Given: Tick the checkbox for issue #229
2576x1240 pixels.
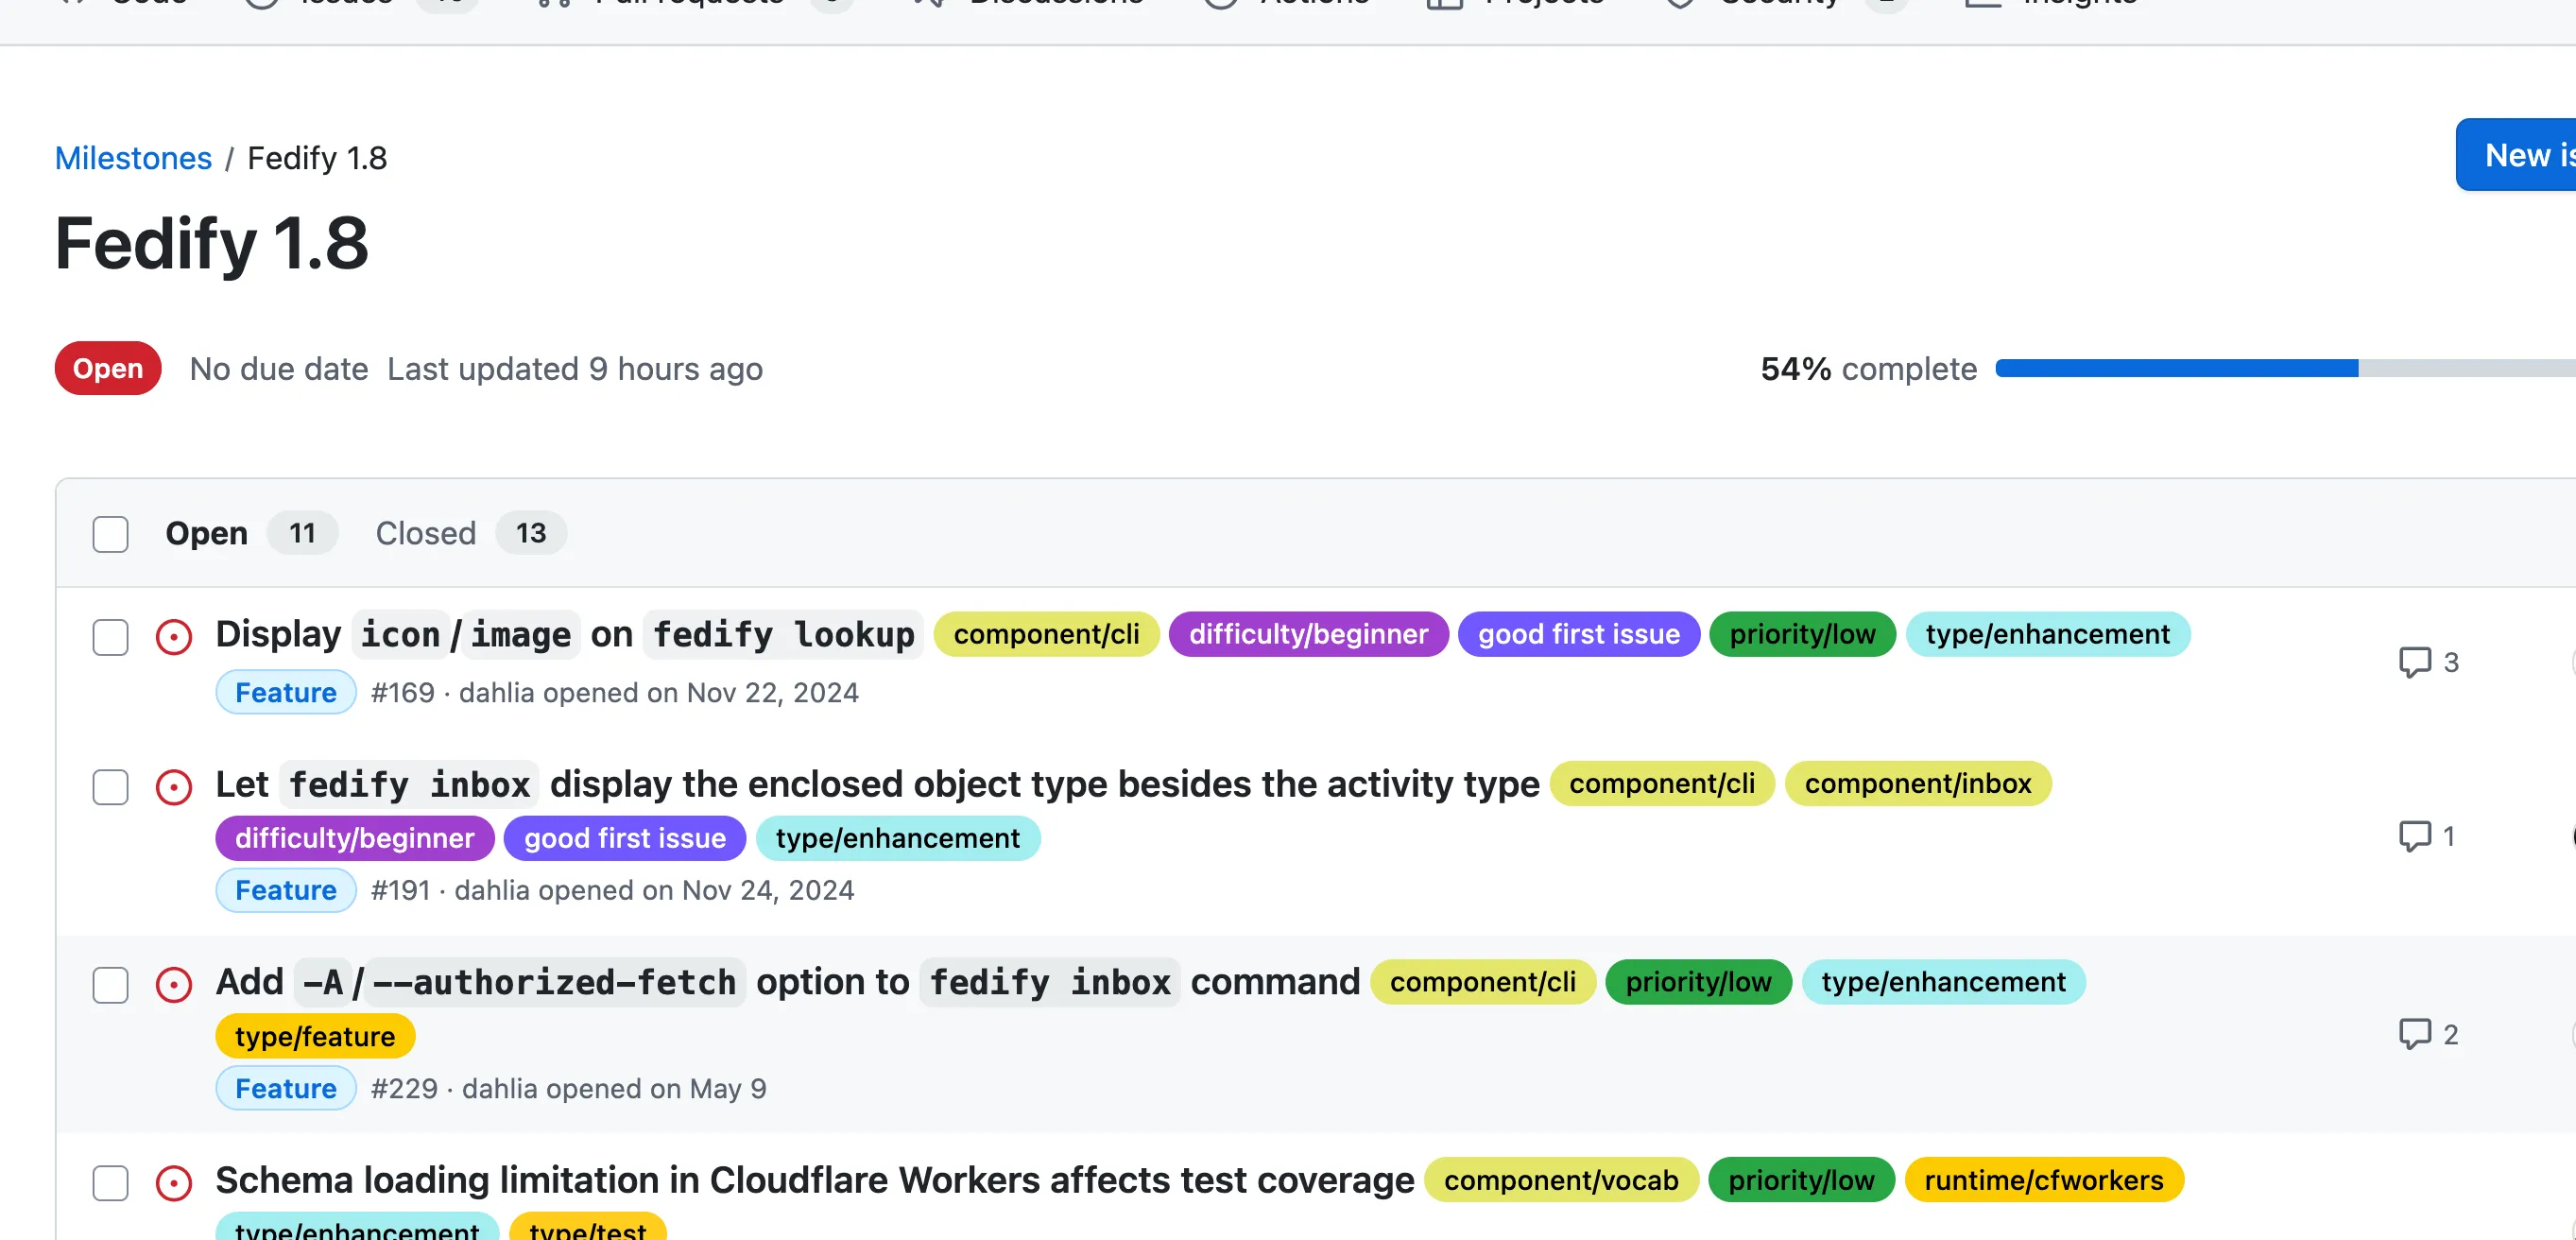Looking at the screenshot, I should coord(110,985).
